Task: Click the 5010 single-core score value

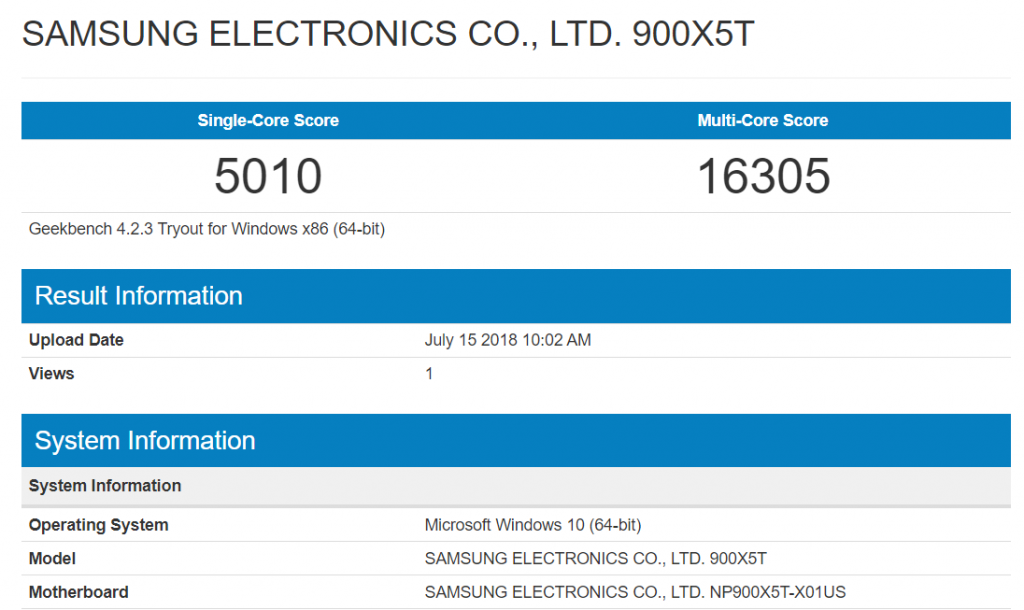Action: point(268,176)
